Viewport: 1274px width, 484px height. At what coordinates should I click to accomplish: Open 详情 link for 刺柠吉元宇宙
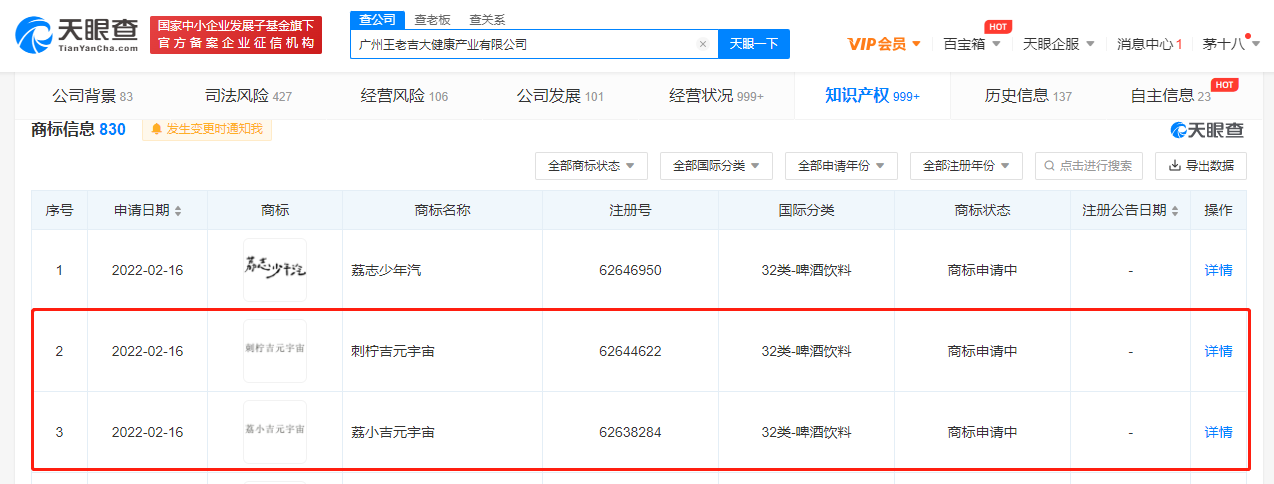1218,351
